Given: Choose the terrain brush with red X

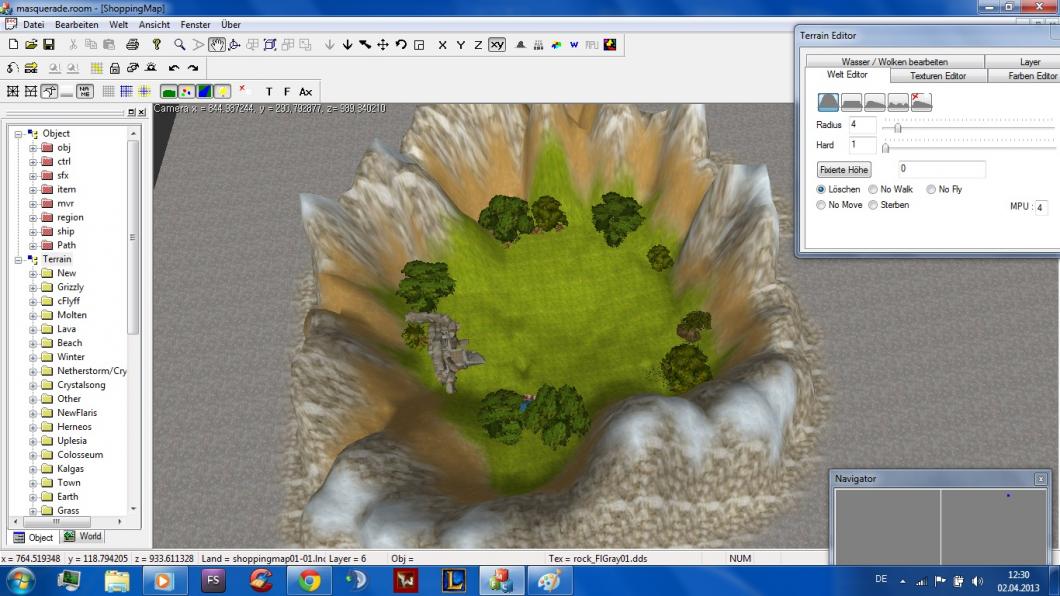Looking at the screenshot, I should pyautogui.click(x=921, y=102).
